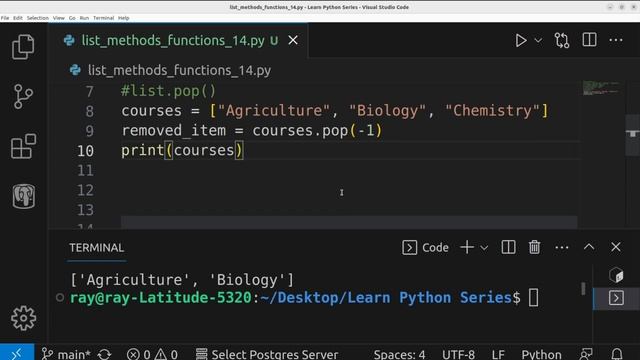
Task: Synchronize changes with the sync icon
Action: pyautogui.click(x=104, y=354)
